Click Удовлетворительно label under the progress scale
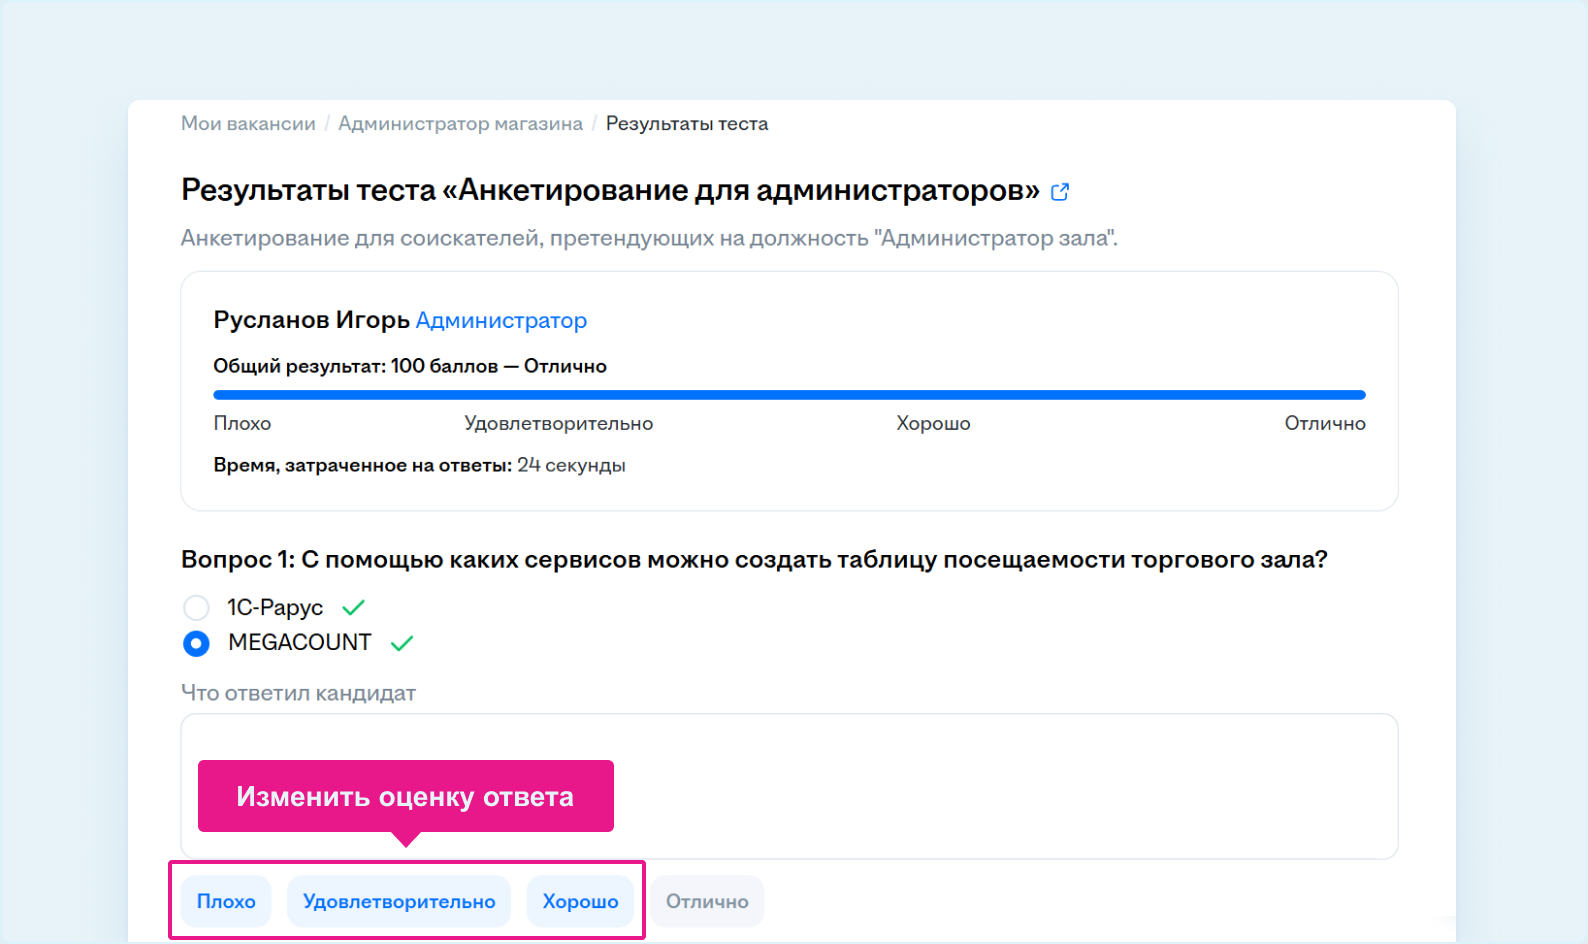The height and width of the screenshot is (944, 1588). tap(558, 423)
